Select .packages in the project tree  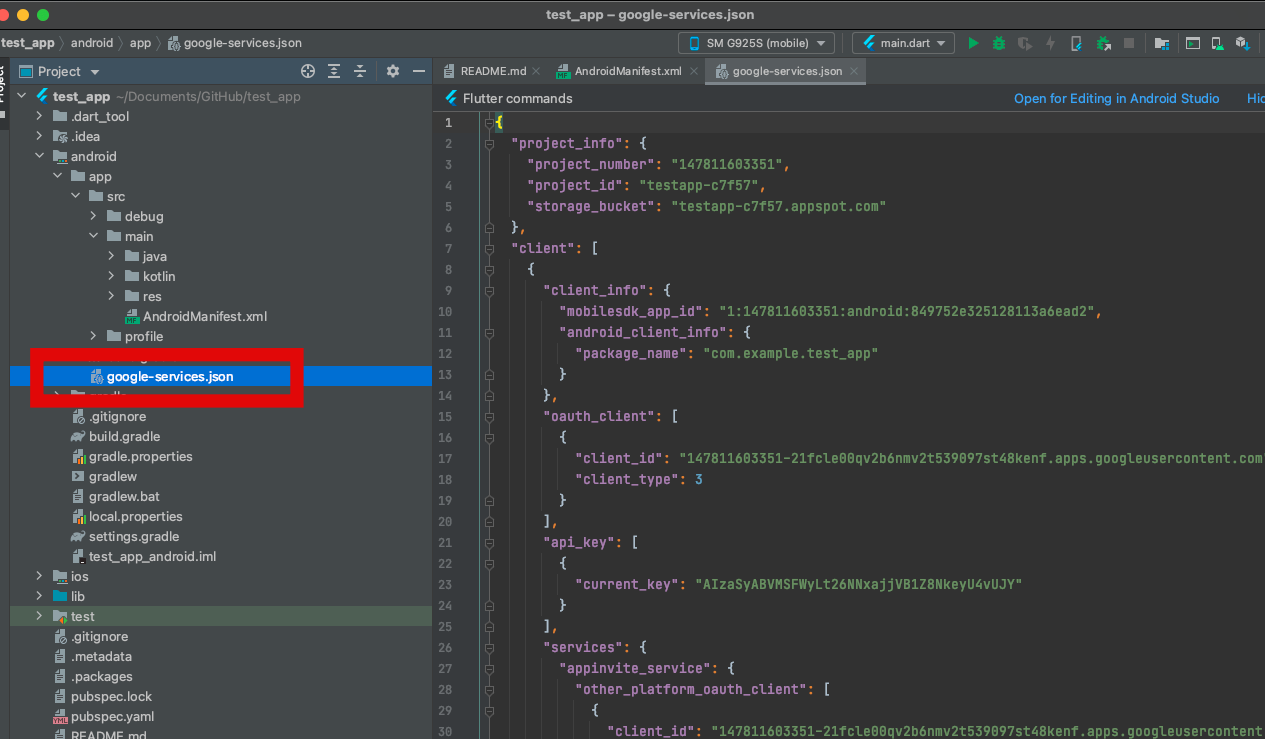pos(102,676)
